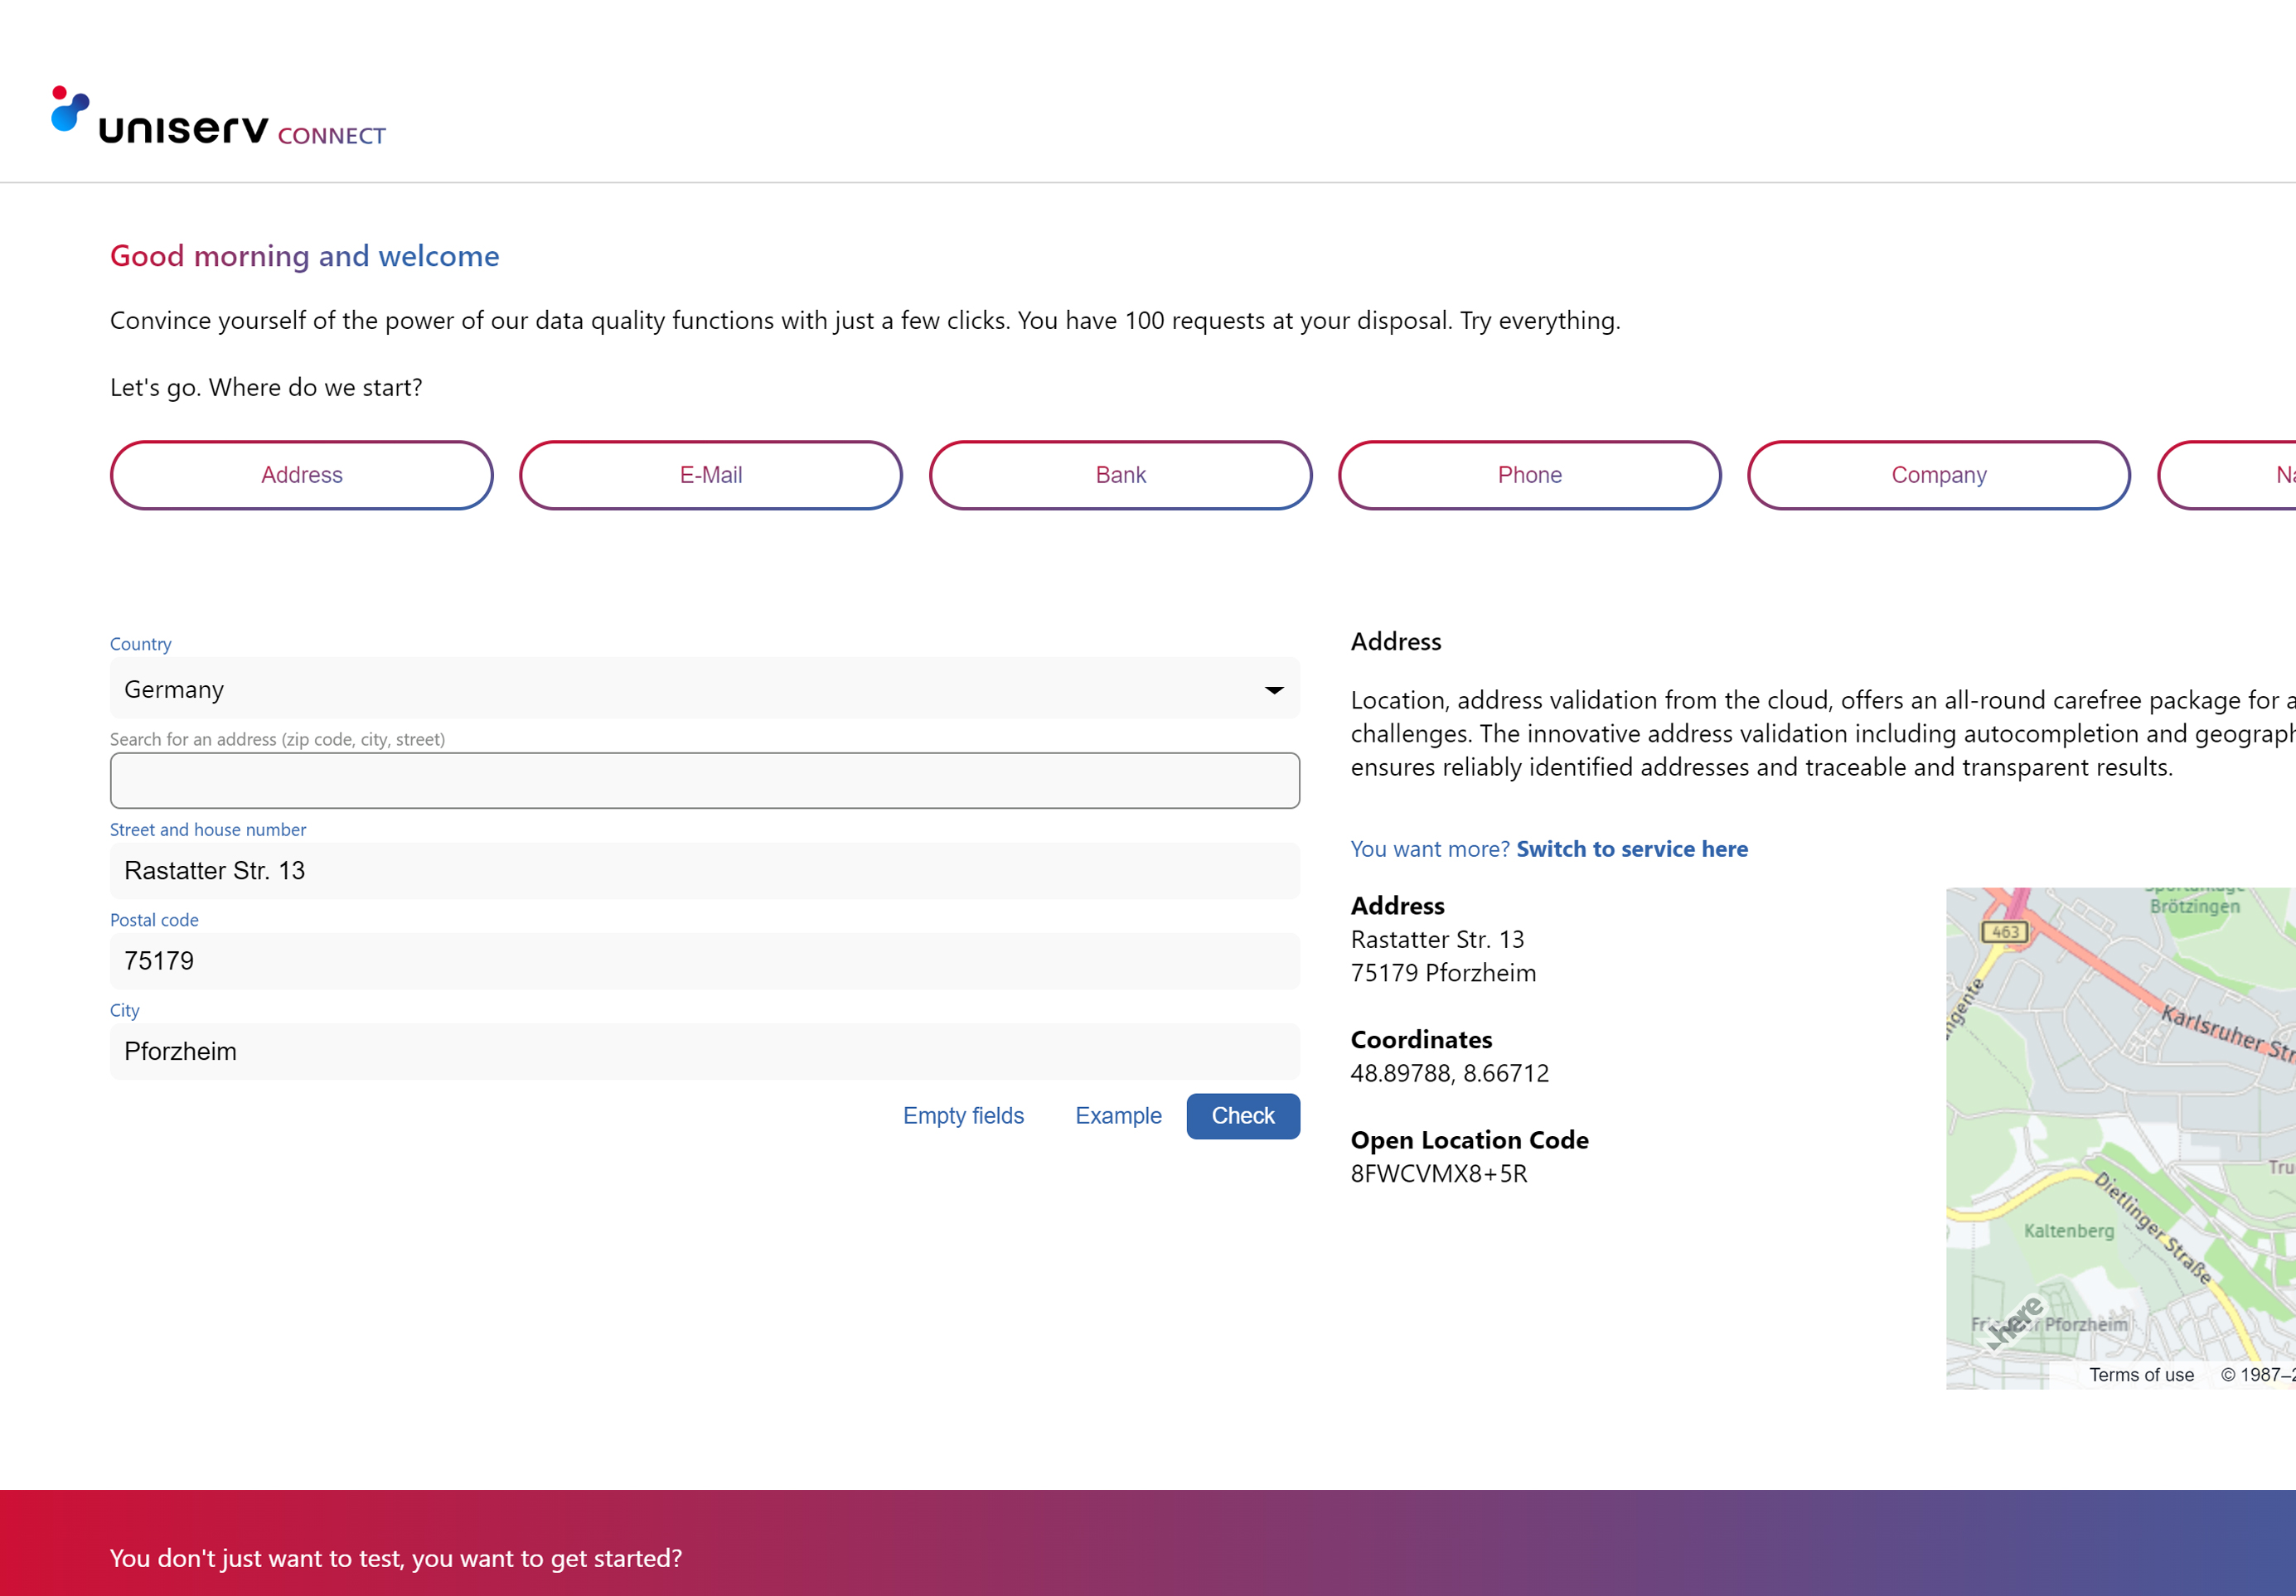Open the map's Terms of use
This screenshot has height=1596, width=2296.
(2142, 1374)
